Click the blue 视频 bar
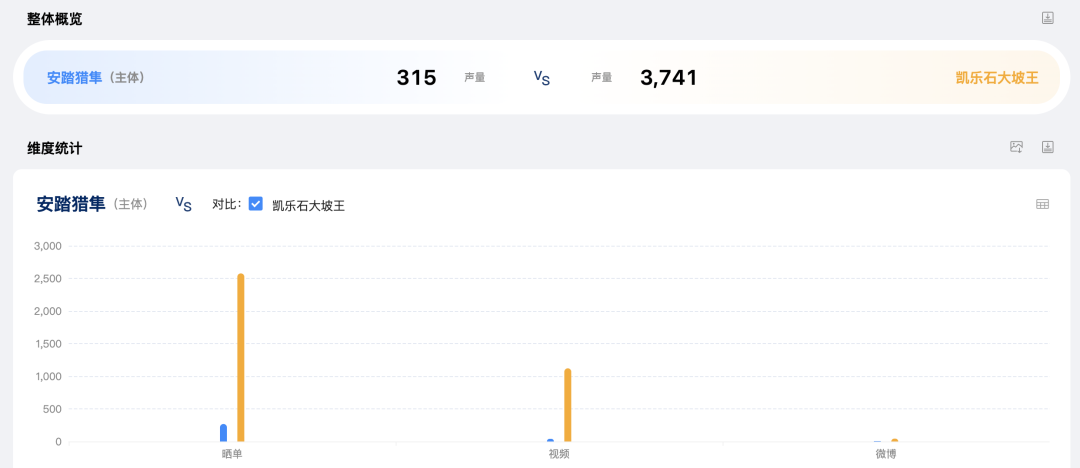The image size is (1080, 468). pos(550,440)
